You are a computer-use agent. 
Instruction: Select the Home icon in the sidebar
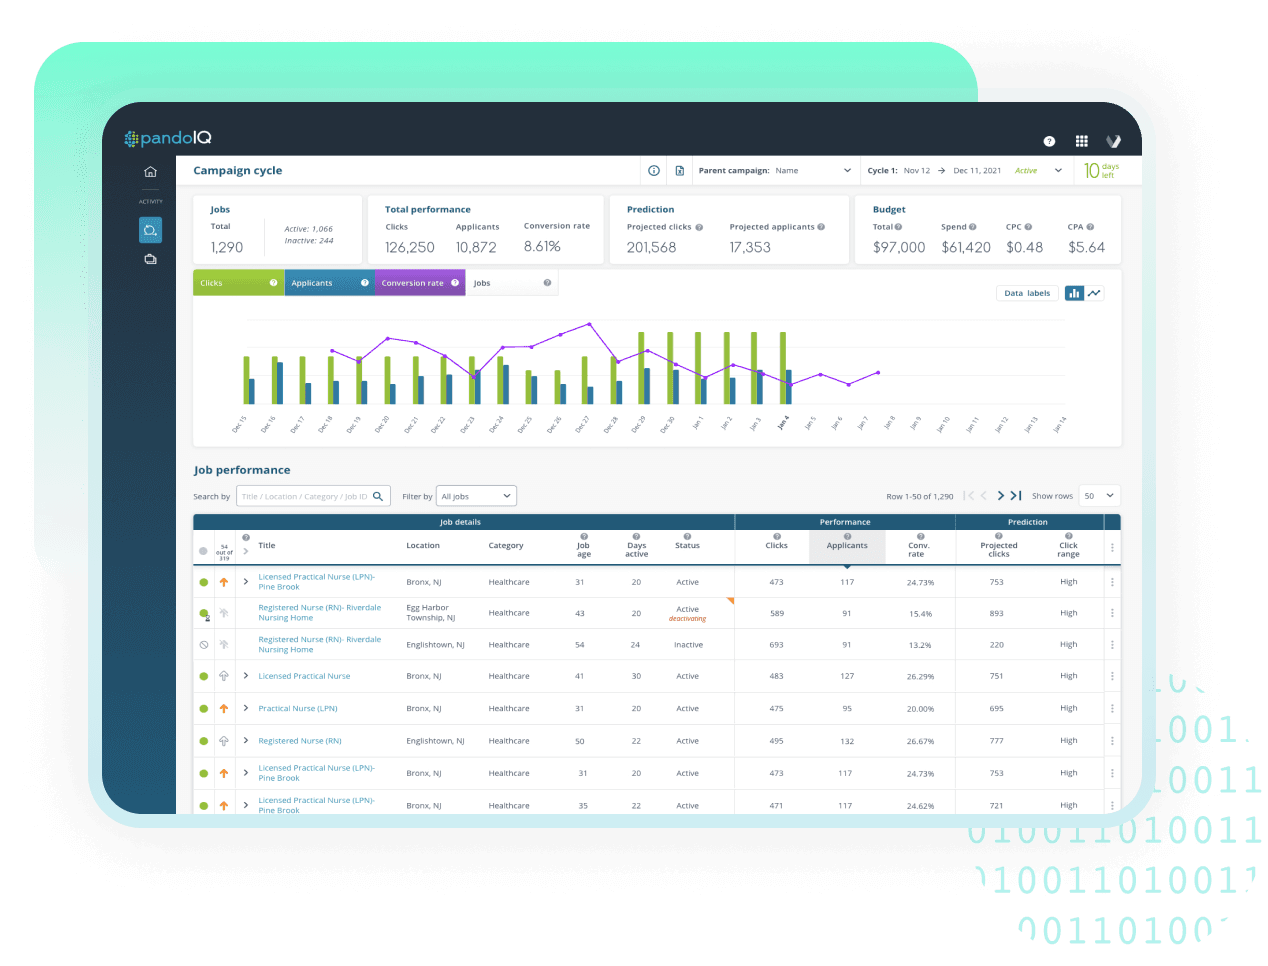click(x=150, y=172)
